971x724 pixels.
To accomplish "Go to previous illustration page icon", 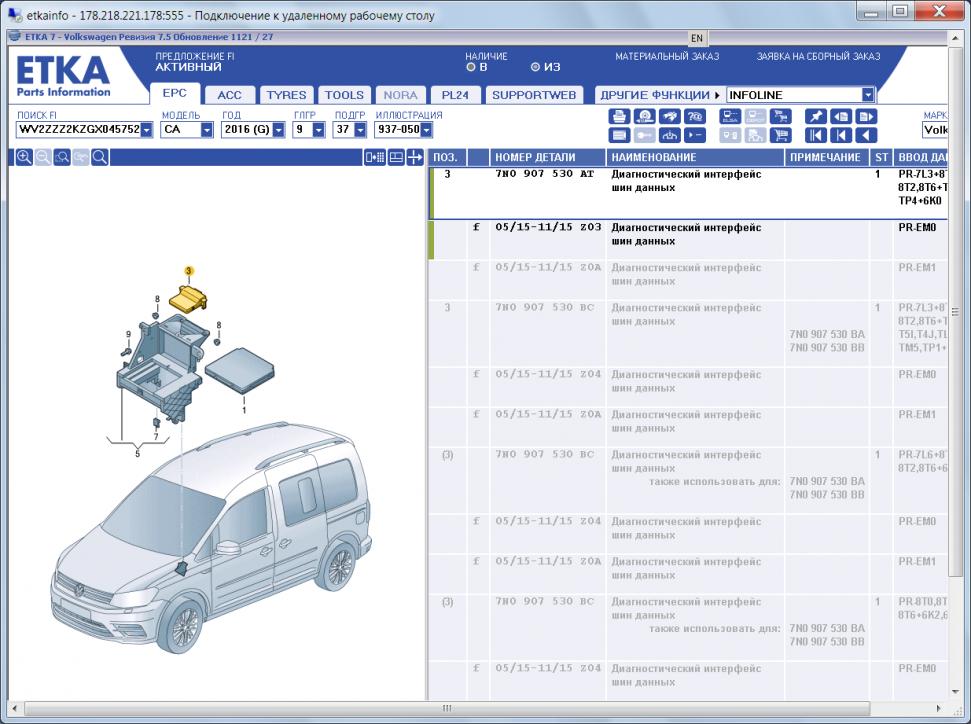I will [841, 116].
